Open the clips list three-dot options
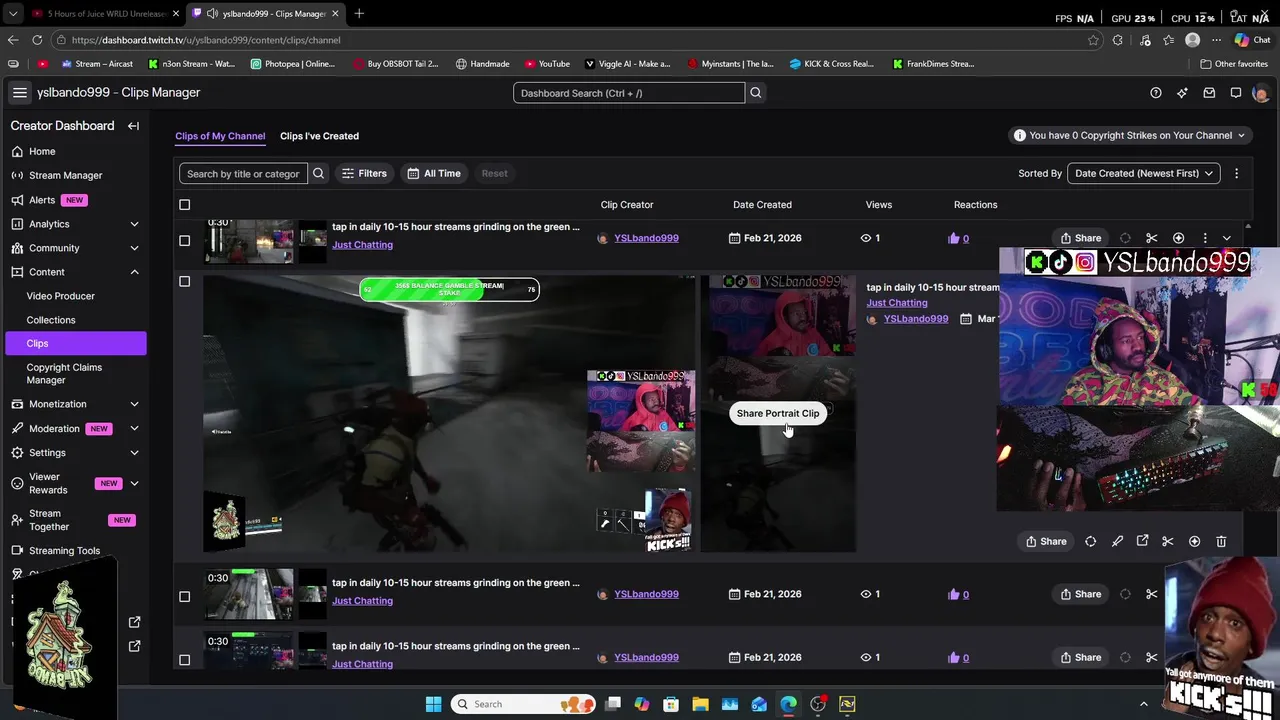 coord(1236,173)
